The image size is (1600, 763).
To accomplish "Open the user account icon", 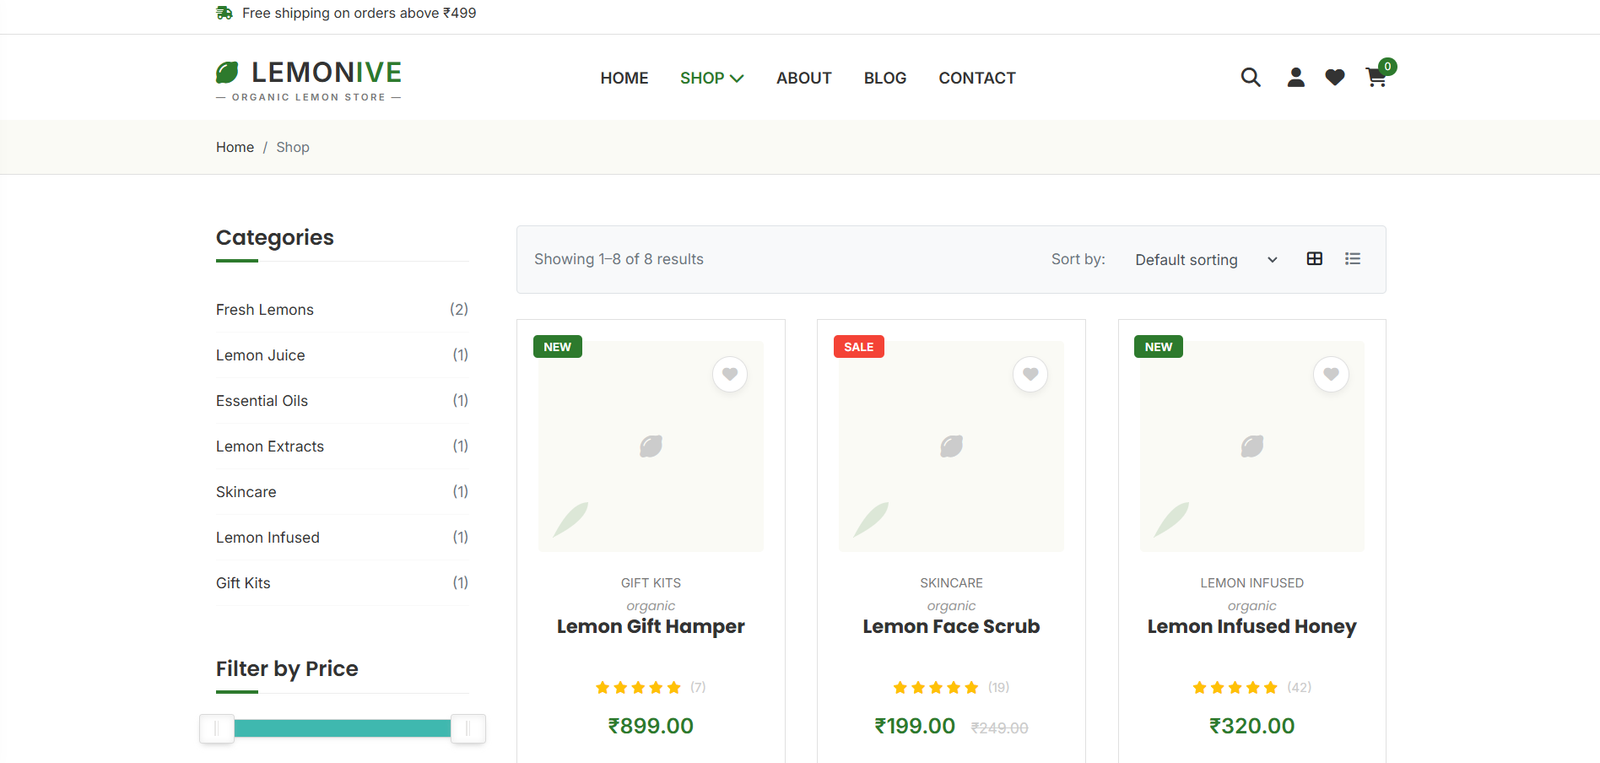I will pos(1295,77).
